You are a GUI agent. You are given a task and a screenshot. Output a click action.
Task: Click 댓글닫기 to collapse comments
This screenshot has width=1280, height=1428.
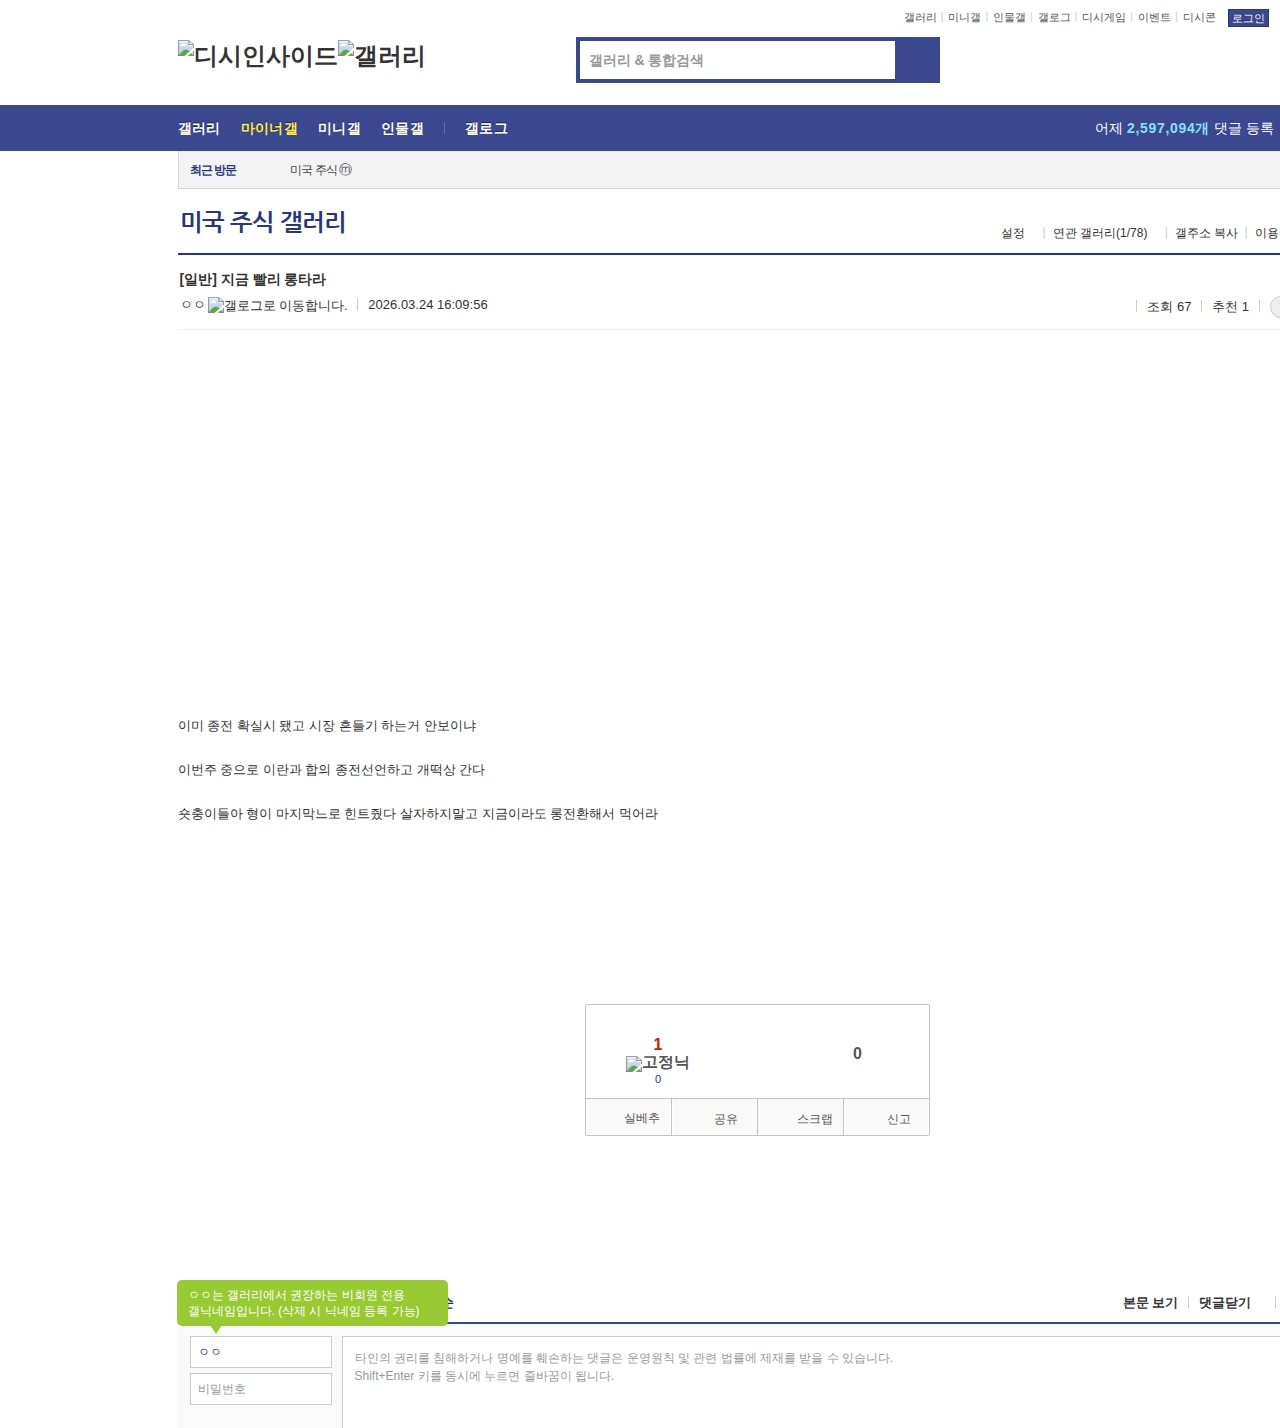pos(1225,1303)
